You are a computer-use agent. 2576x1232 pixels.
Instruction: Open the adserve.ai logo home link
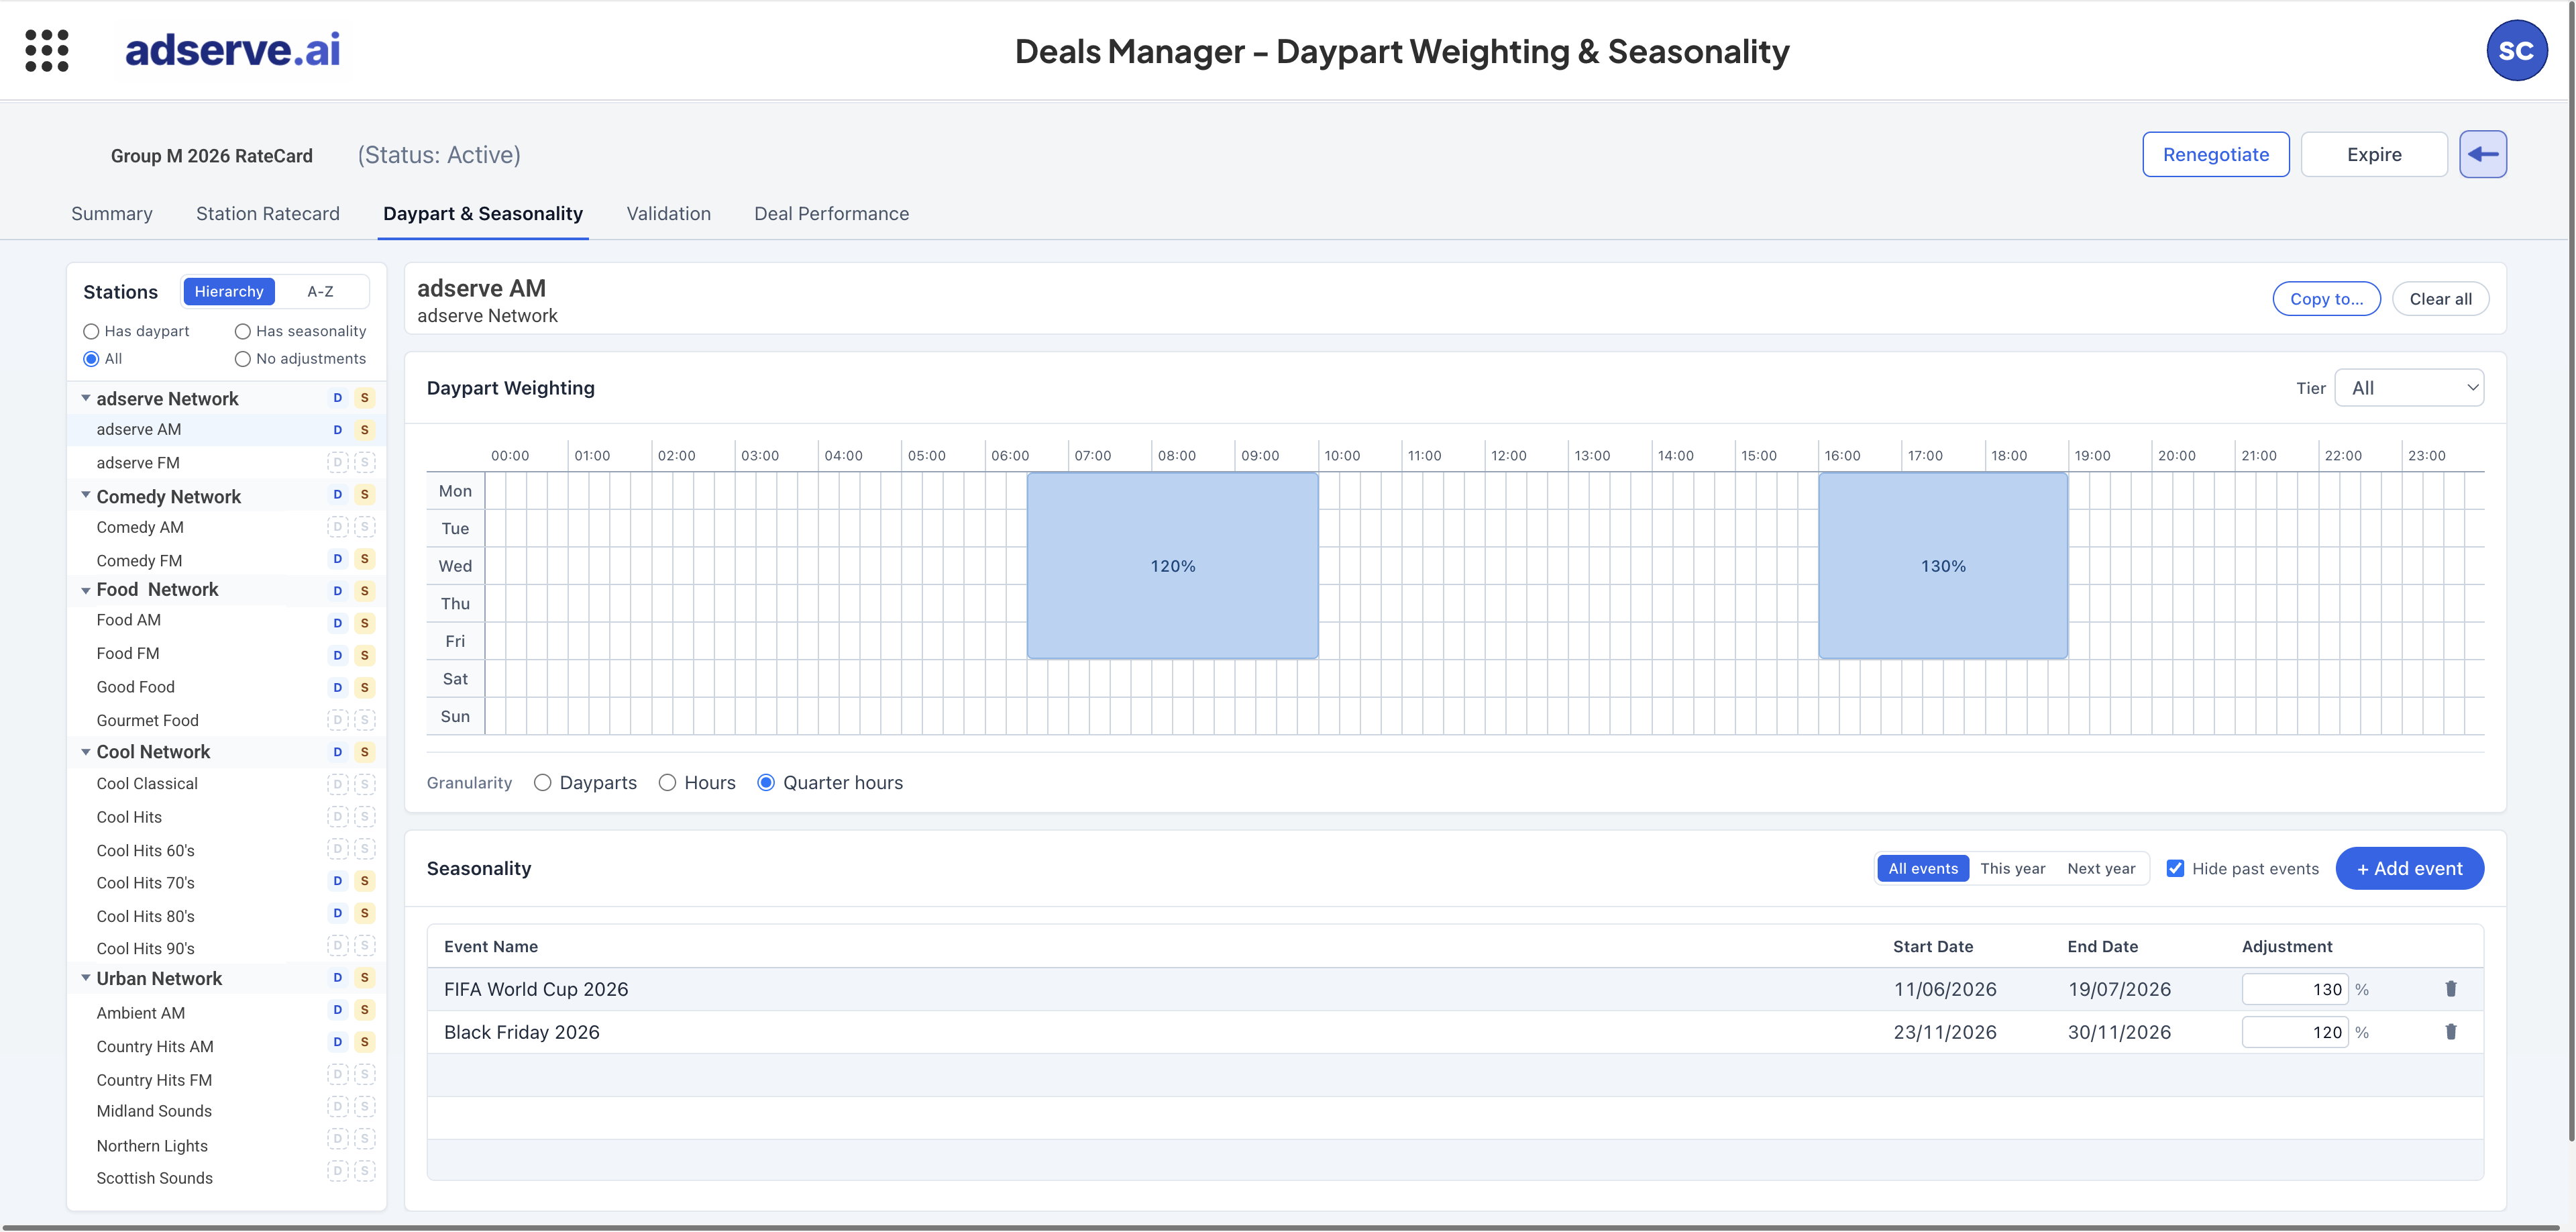(232, 50)
